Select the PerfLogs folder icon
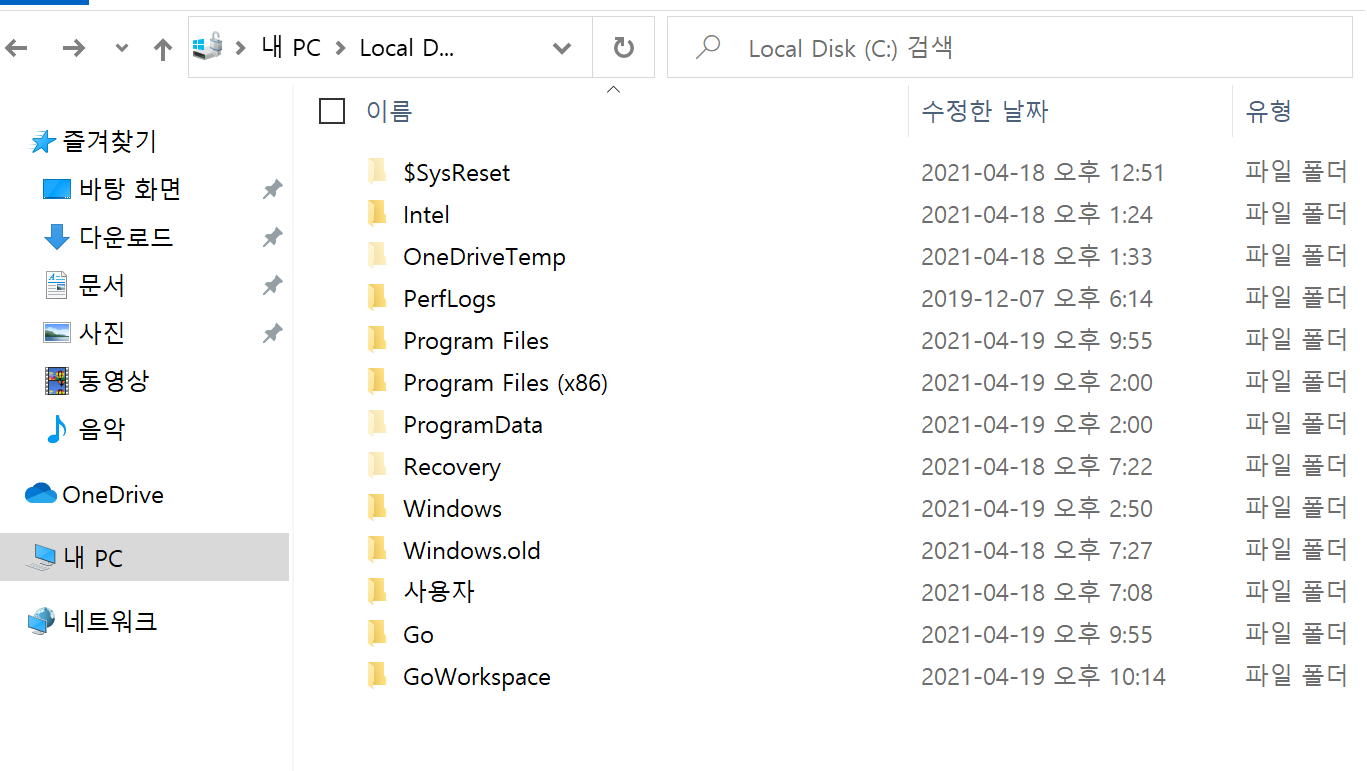The height and width of the screenshot is (771, 1367). pyautogui.click(x=378, y=297)
